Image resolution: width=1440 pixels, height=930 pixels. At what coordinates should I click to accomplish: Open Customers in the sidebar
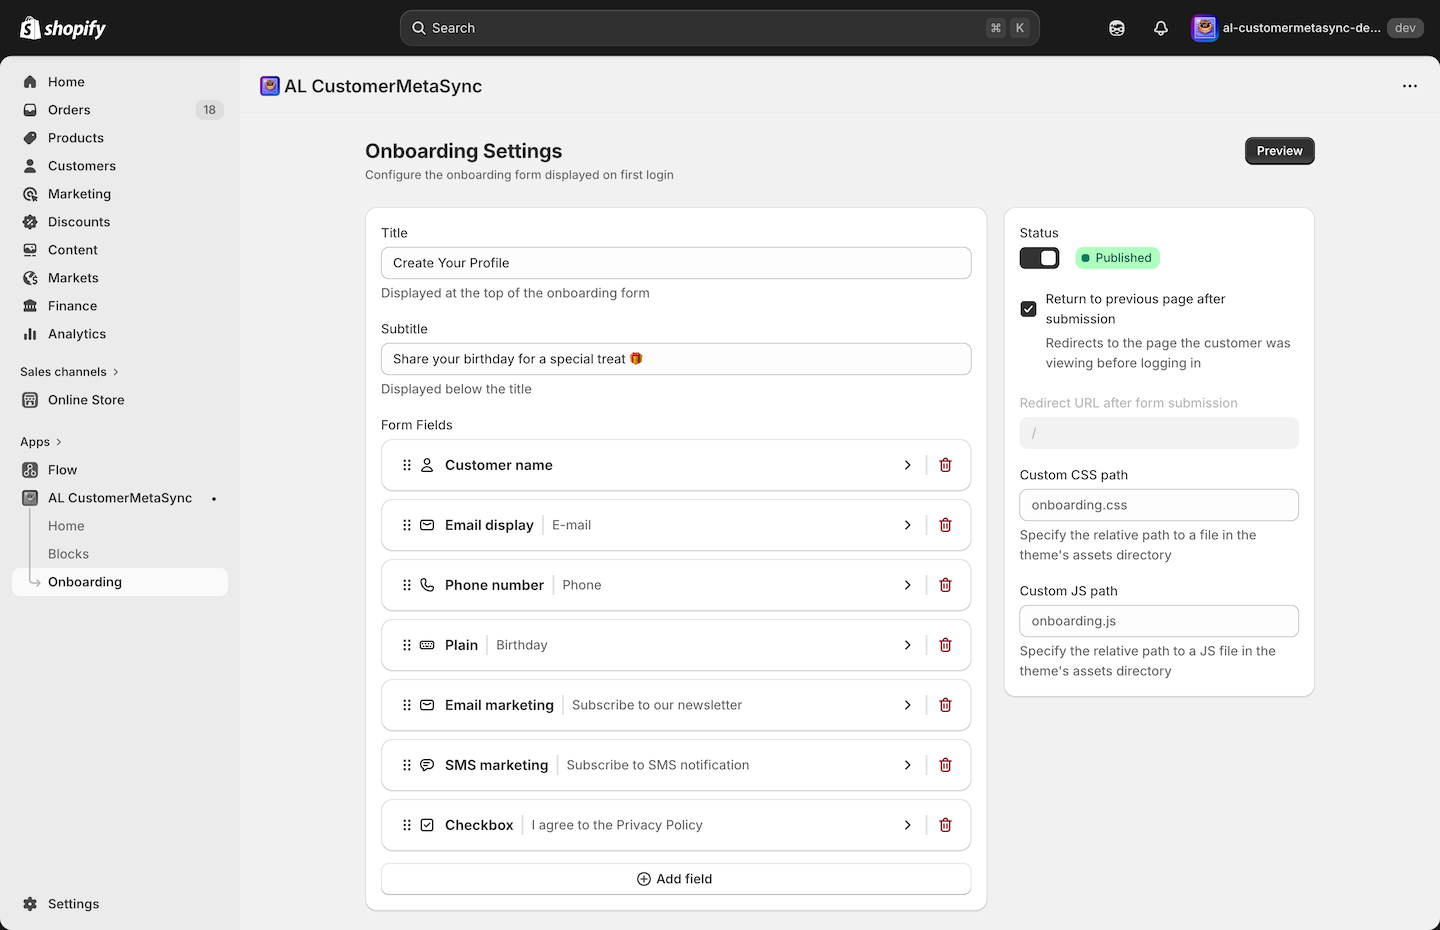click(120, 166)
